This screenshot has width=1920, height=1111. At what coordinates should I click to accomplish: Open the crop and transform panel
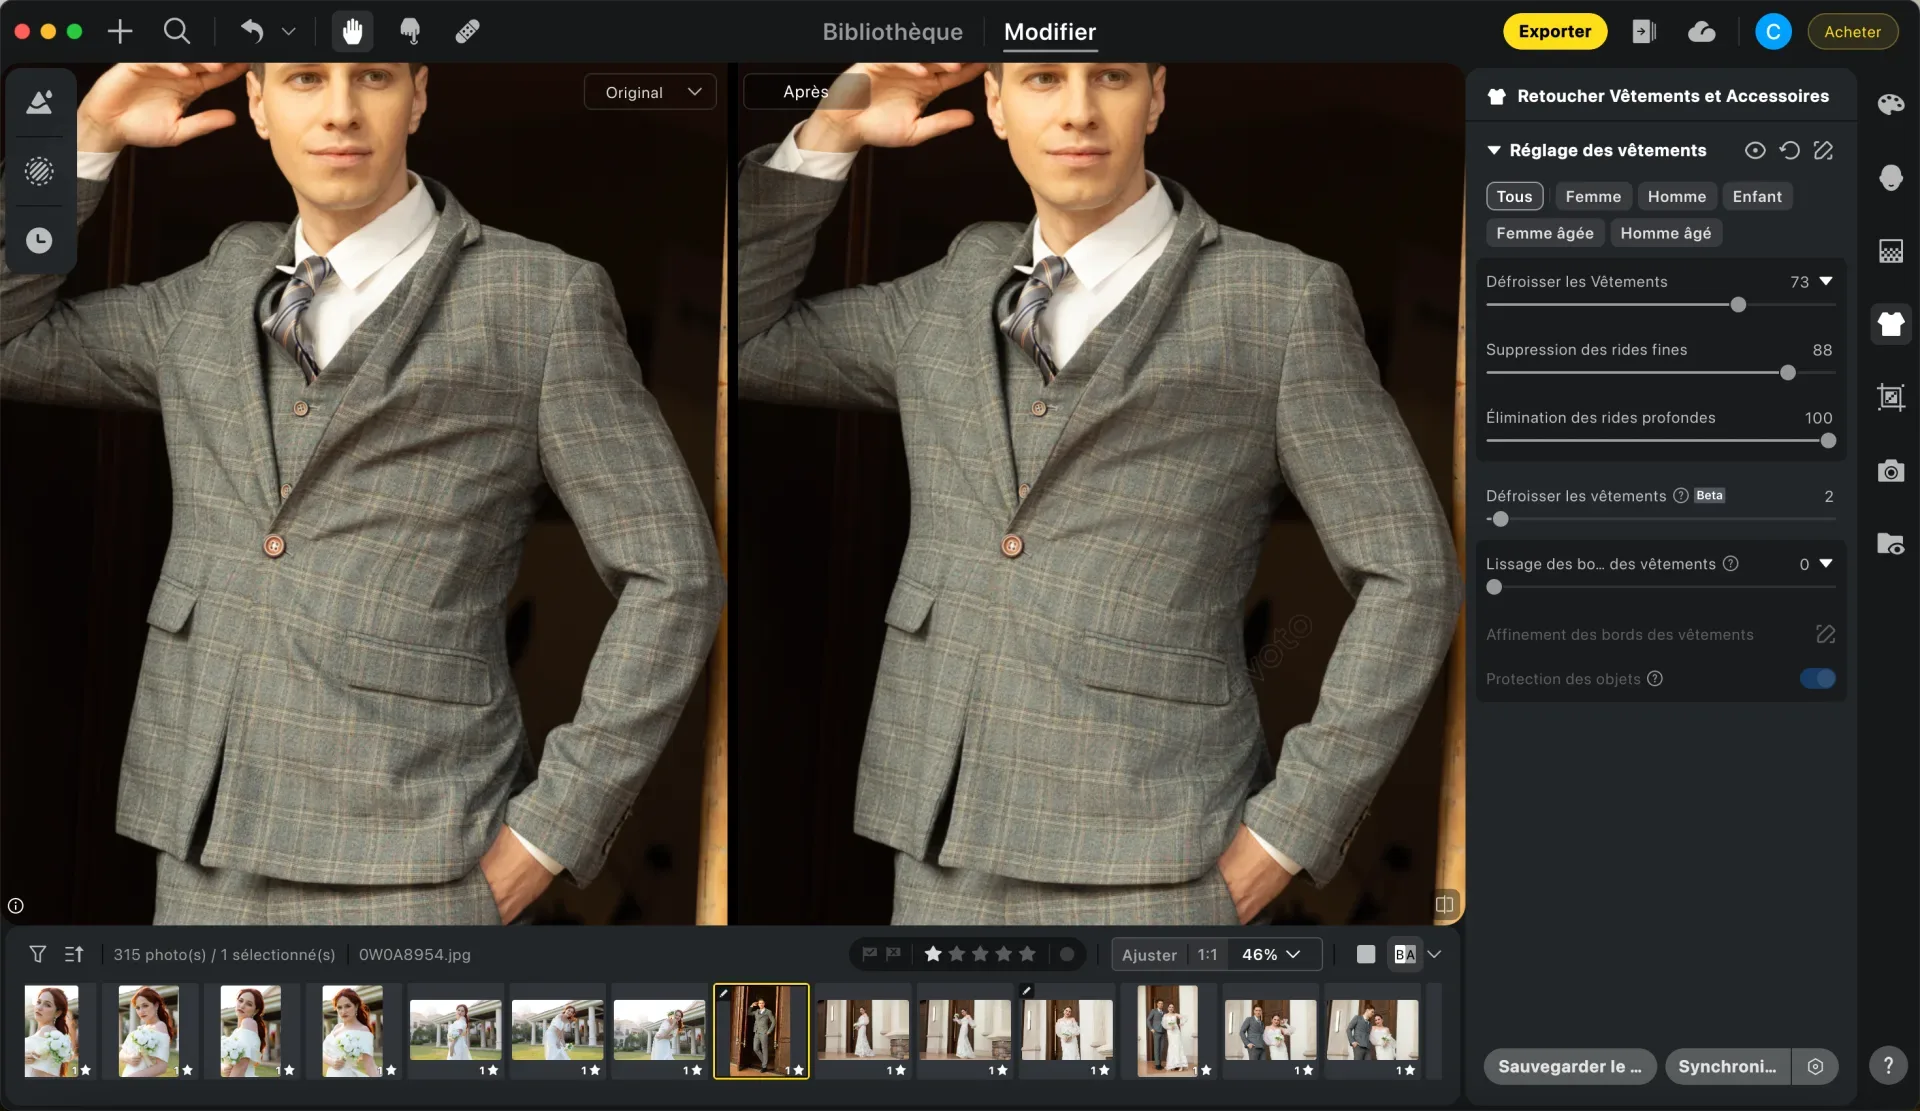click(x=1890, y=397)
